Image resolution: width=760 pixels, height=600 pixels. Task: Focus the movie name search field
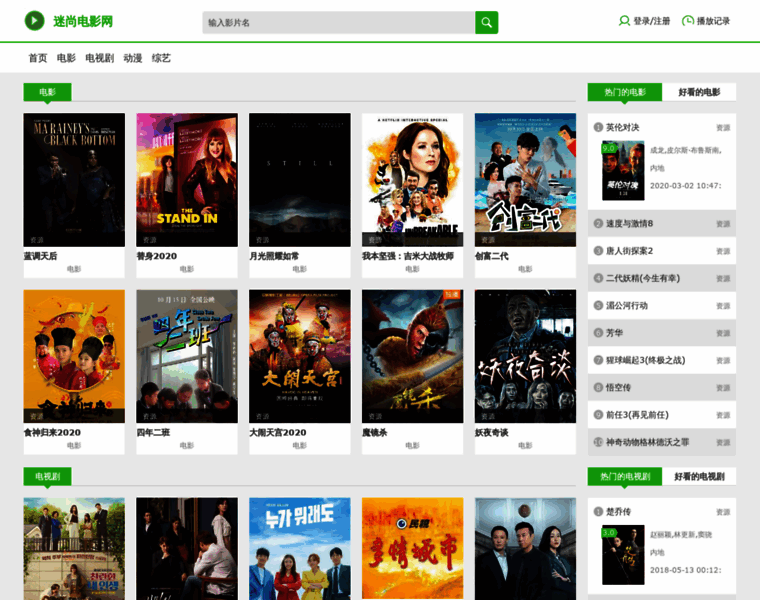coord(338,22)
